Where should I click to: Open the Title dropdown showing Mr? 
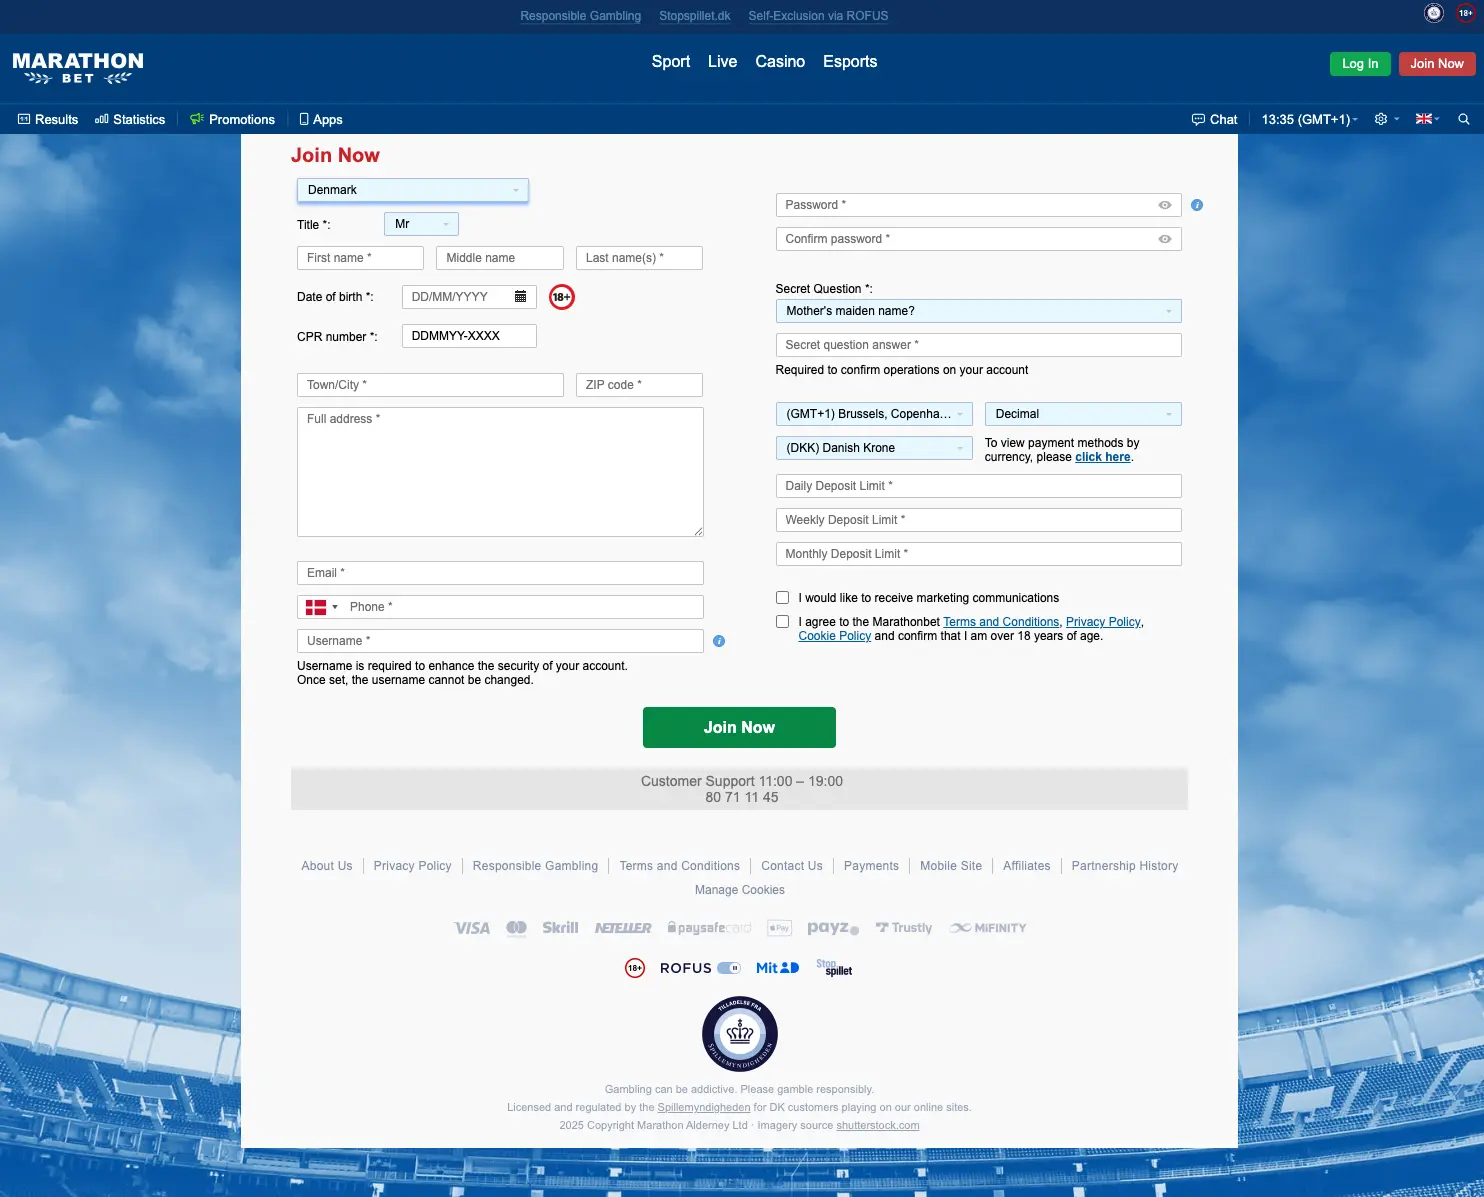tap(420, 224)
